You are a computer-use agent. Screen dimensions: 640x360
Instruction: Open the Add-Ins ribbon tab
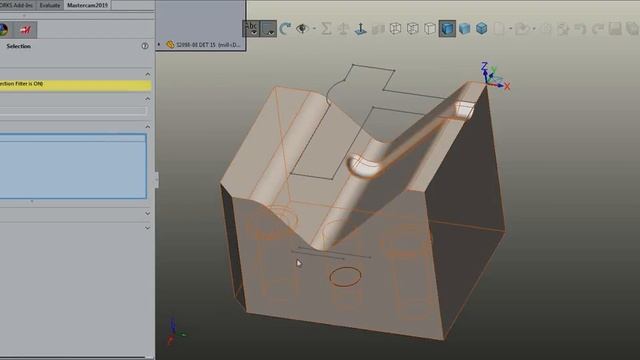tap(18, 5)
